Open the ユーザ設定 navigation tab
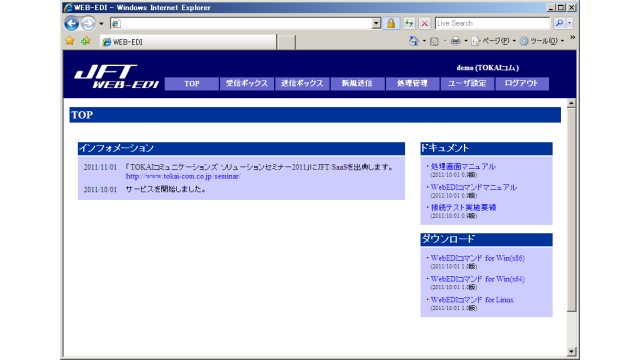The width and height of the screenshot is (640, 360). click(467, 84)
